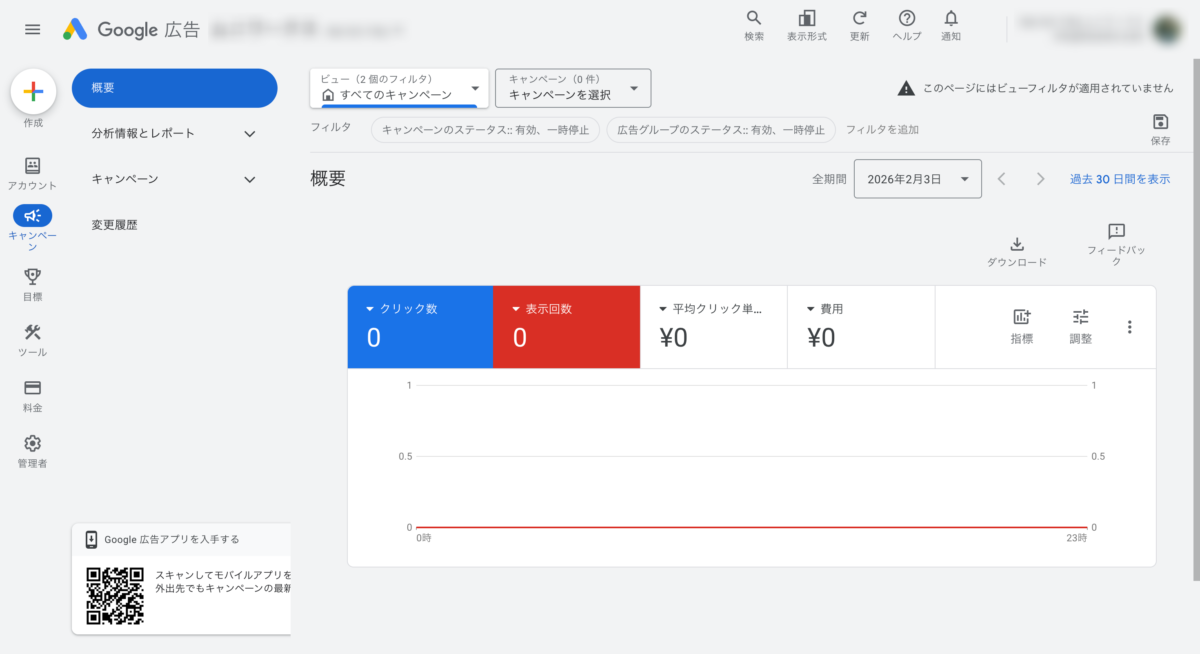
Task: Click the 保存 save filter icon
Action: (x=1160, y=122)
